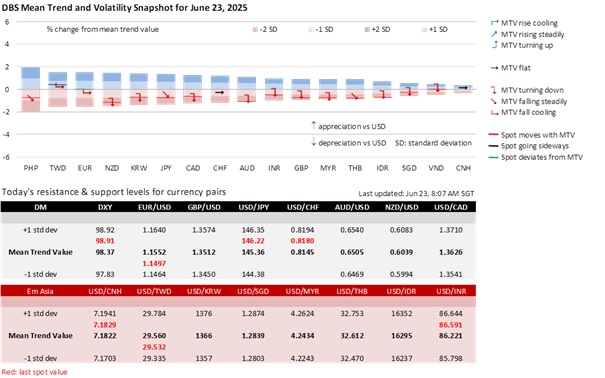Click the +2 SD legend color swatch
605x378 pixels.
point(367,29)
